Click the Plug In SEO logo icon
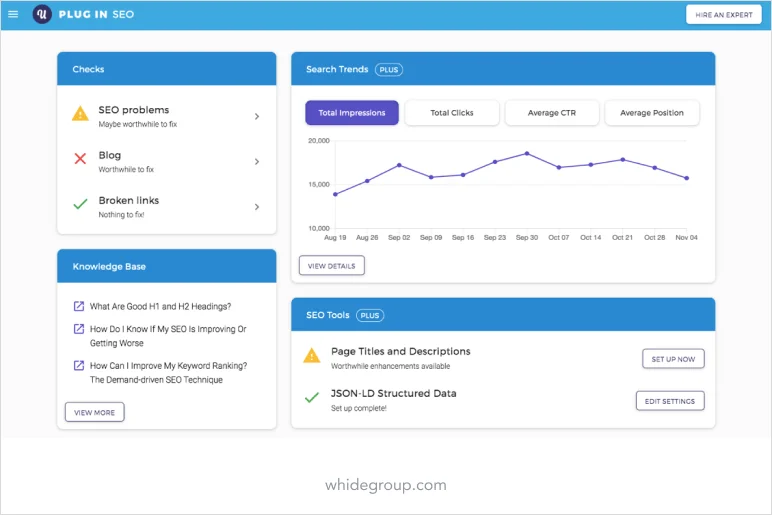This screenshot has width=772, height=515. pos(42,14)
